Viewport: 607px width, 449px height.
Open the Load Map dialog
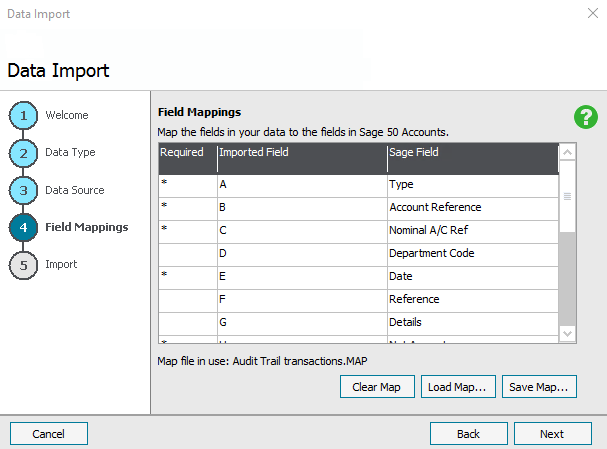(457, 387)
